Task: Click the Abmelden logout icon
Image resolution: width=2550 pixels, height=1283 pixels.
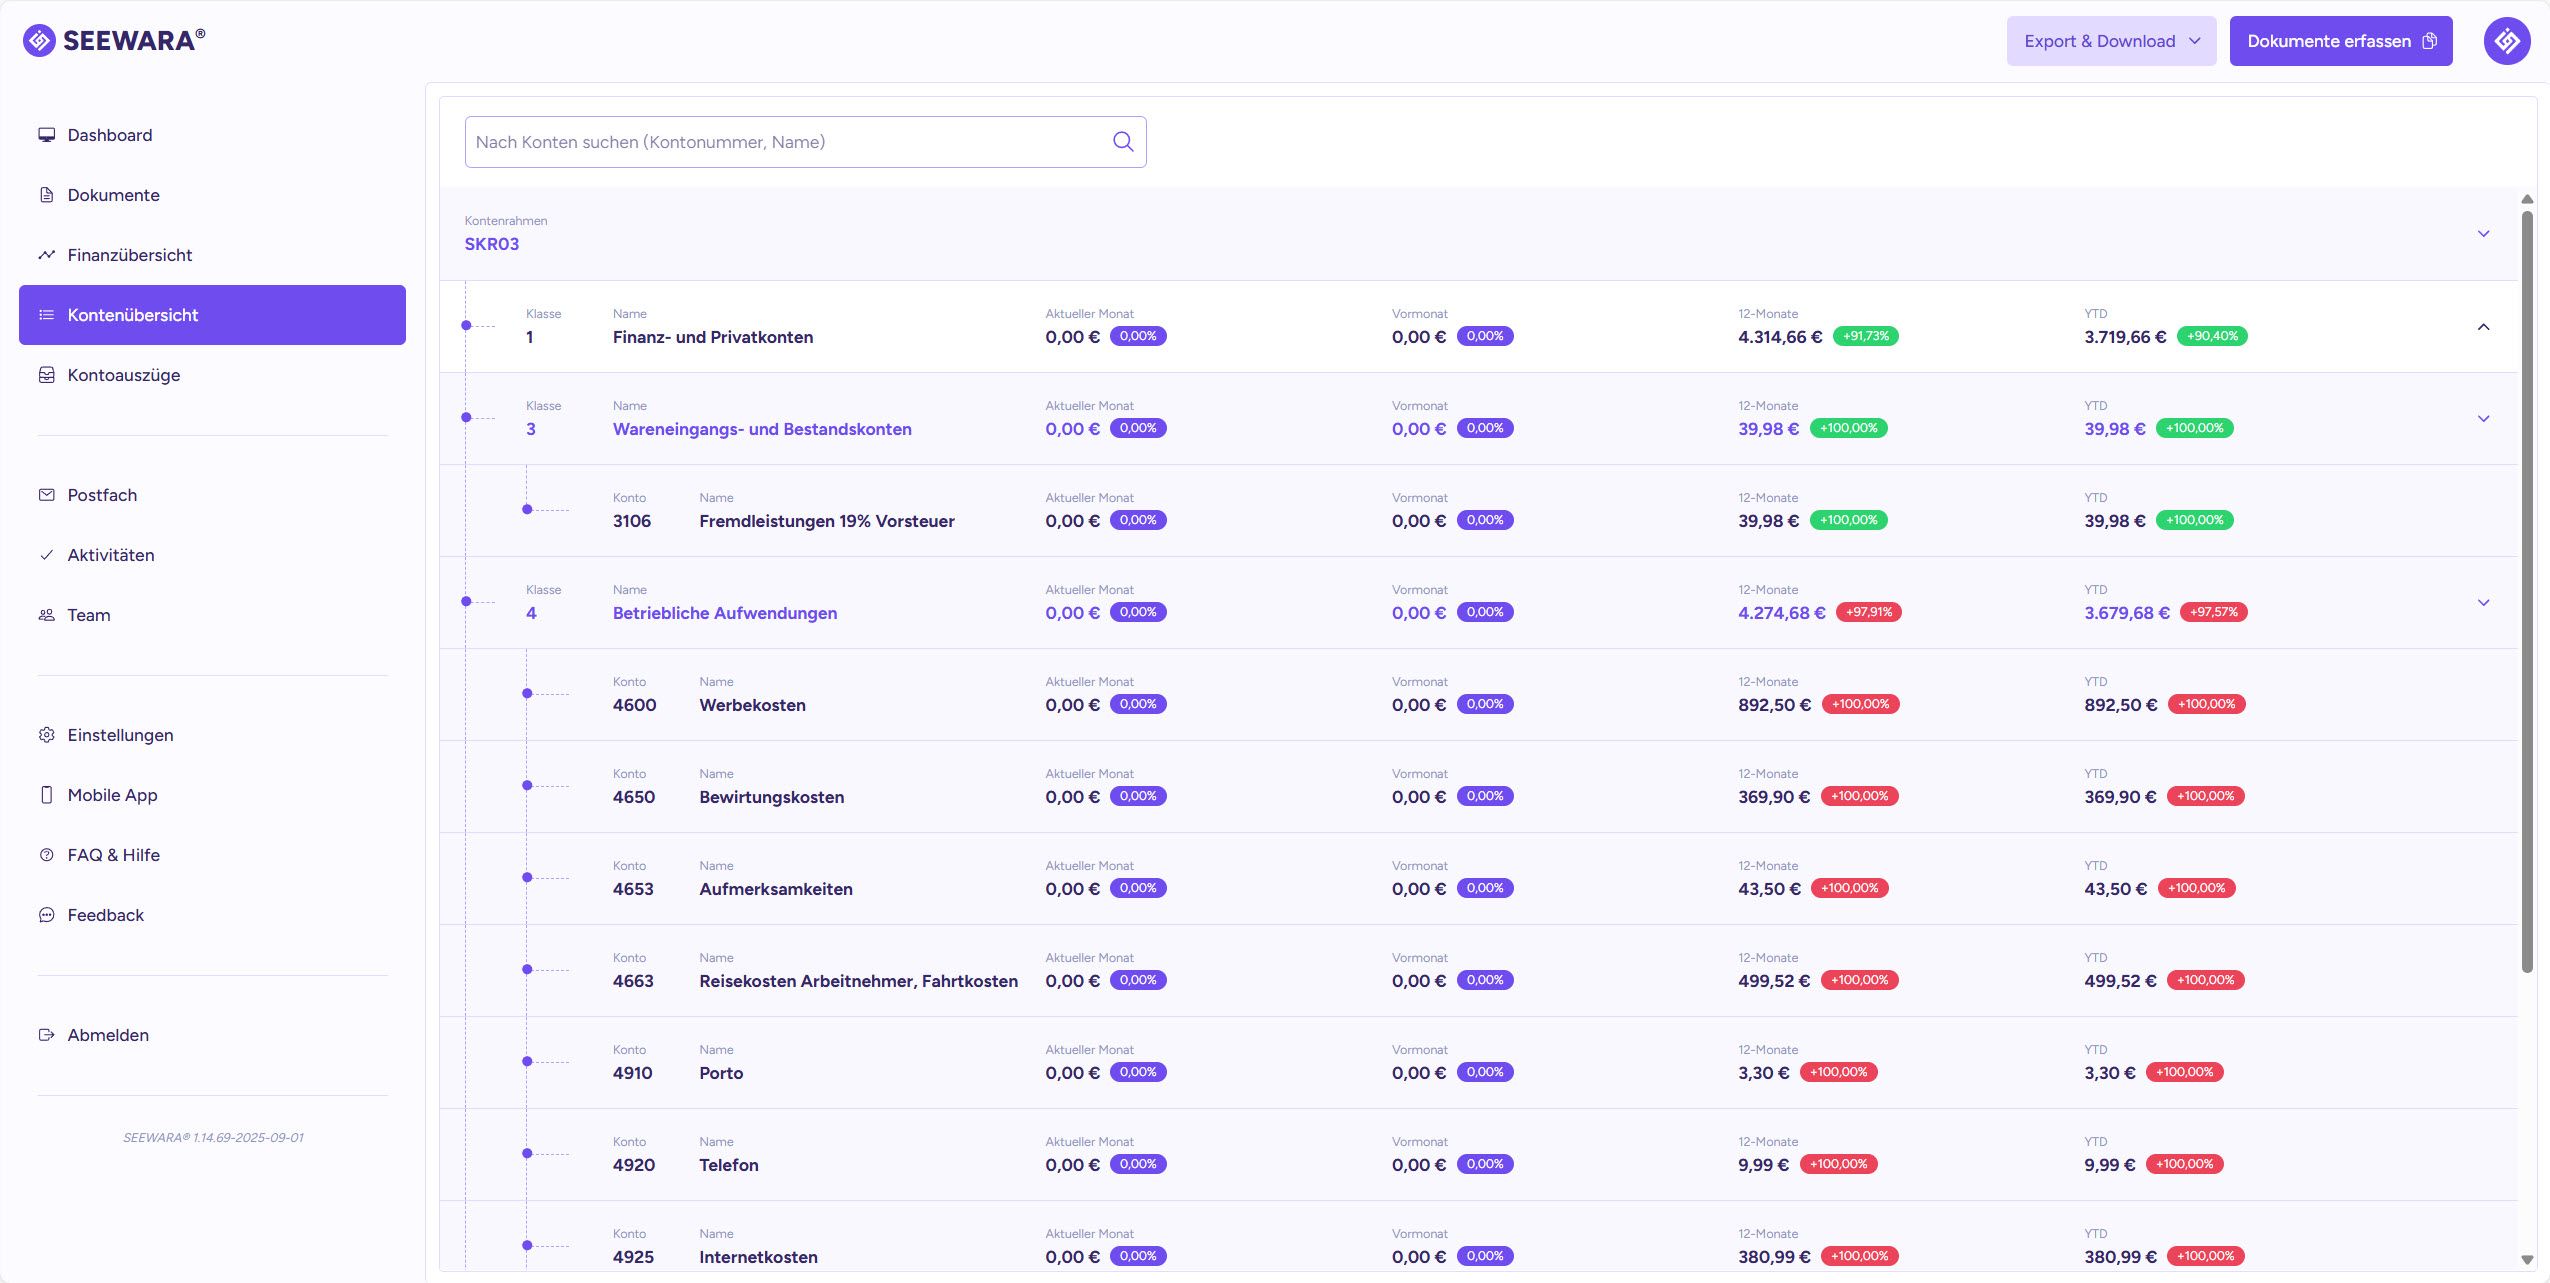Action: tap(46, 1035)
